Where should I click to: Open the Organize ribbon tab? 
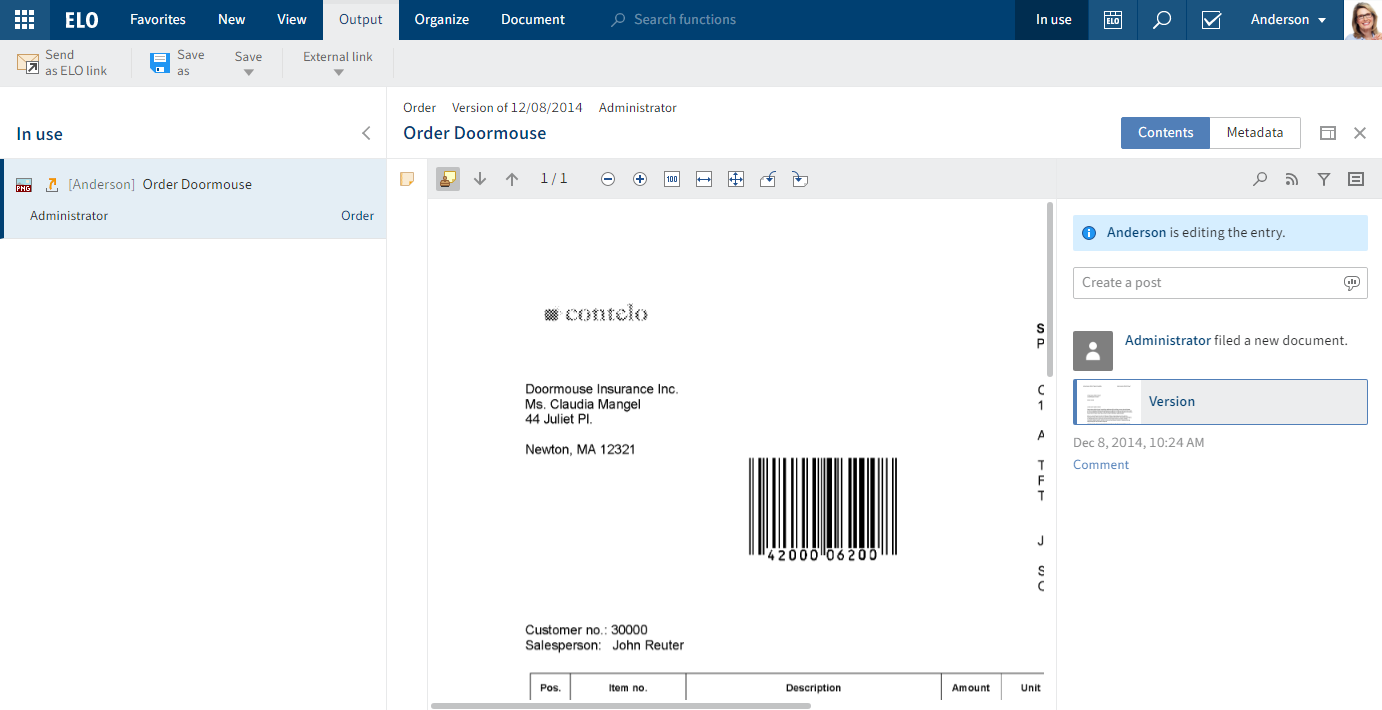click(x=442, y=20)
